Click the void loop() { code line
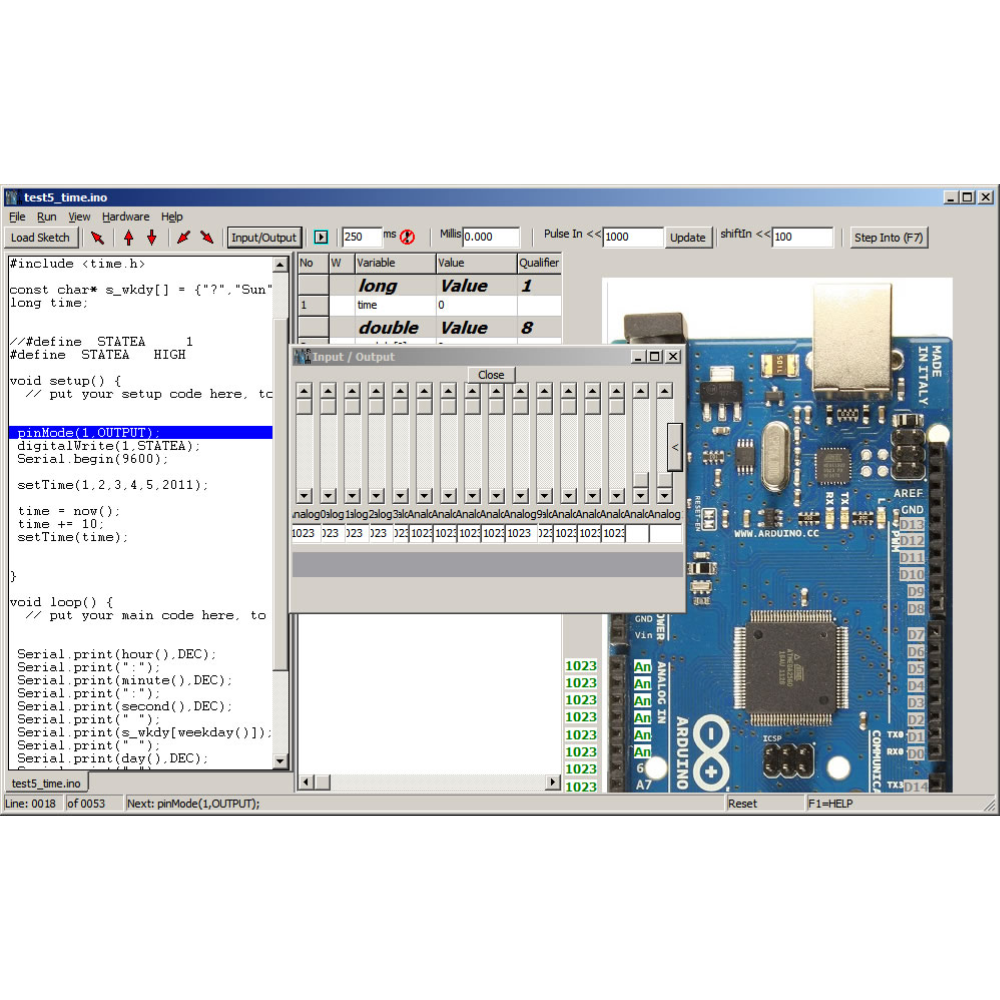The width and height of the screenshot is (1000, 1000). pos(61,602)
